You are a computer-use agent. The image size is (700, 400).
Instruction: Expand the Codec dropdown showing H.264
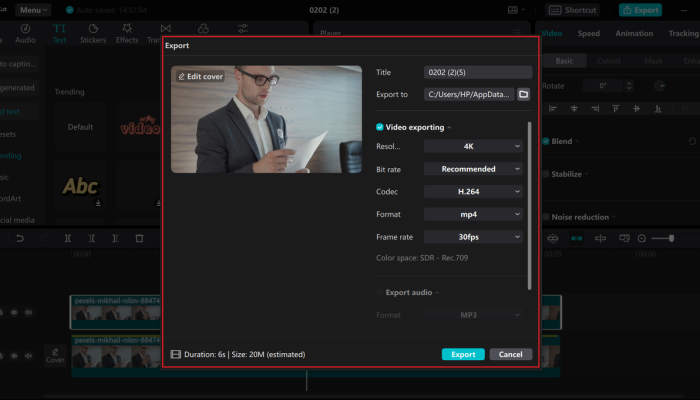point(473,191)
